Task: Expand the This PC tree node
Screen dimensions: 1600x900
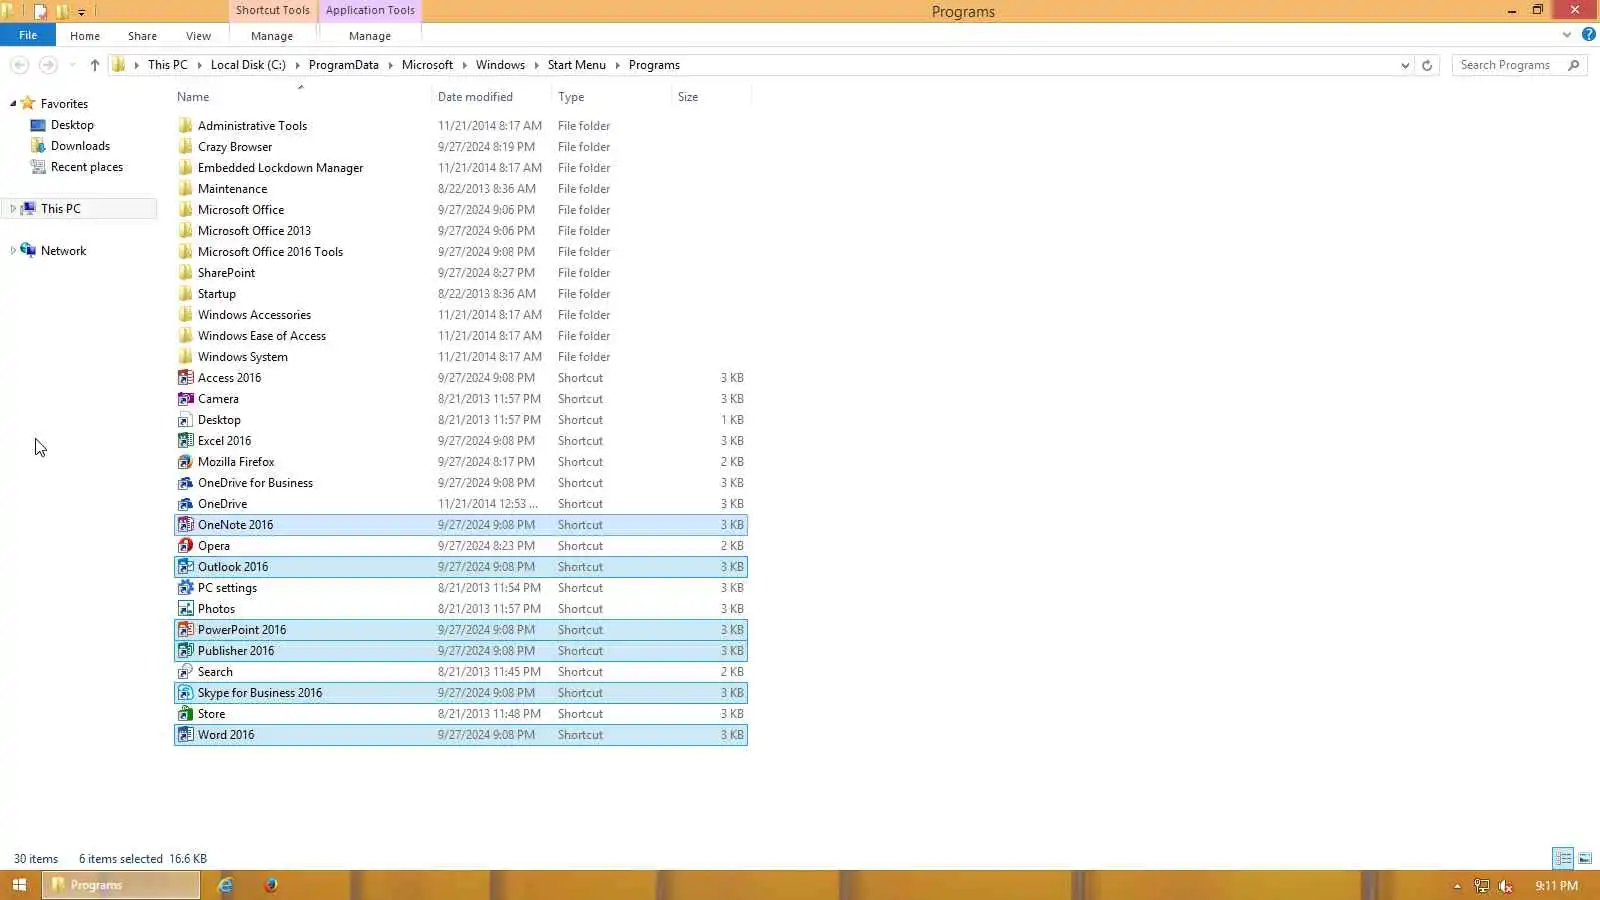Action: pyautogui.click(x=13, y=209)
